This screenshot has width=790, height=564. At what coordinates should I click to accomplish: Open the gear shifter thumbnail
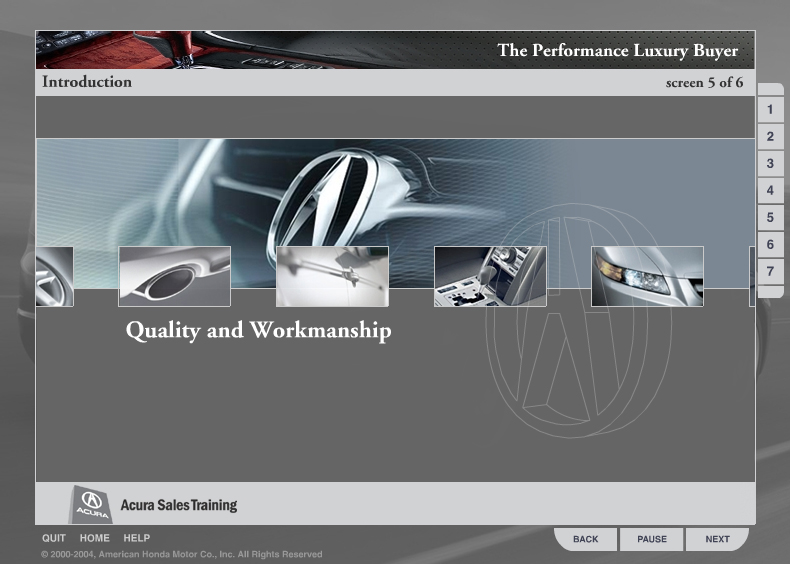click(x=490, y=276)
